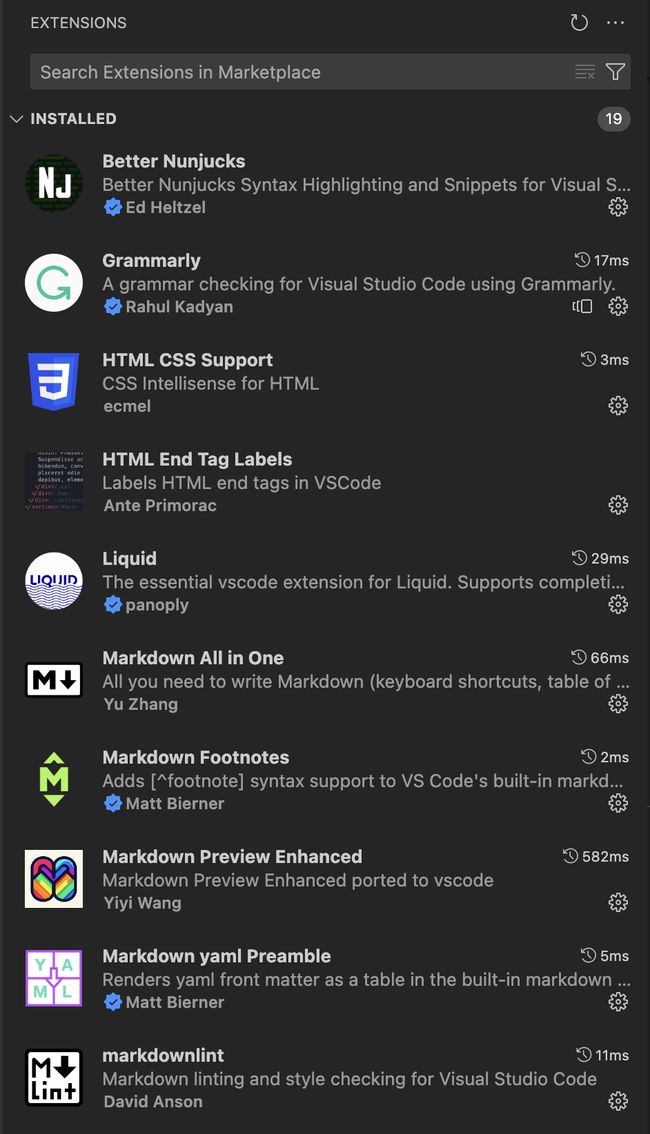
Task: Click the Liquid extension logo
Action: pyautogui.click(x=54, y=581)
